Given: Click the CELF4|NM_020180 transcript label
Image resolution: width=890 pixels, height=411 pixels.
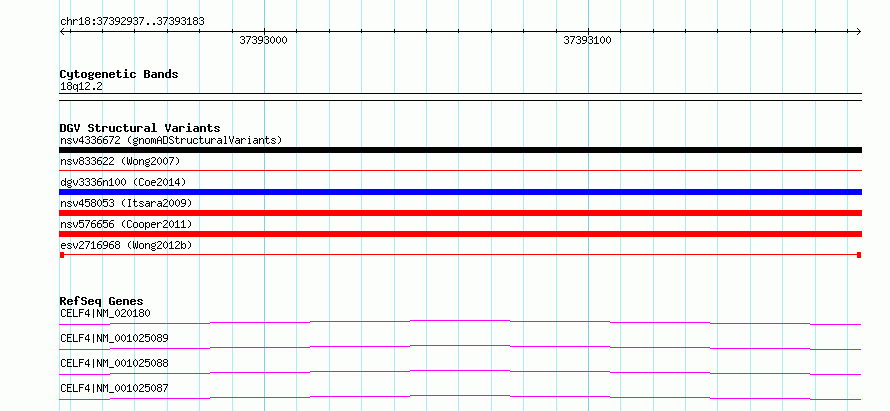Looking at the screenshot, I should pyautogui.click(x=105, y=313).
